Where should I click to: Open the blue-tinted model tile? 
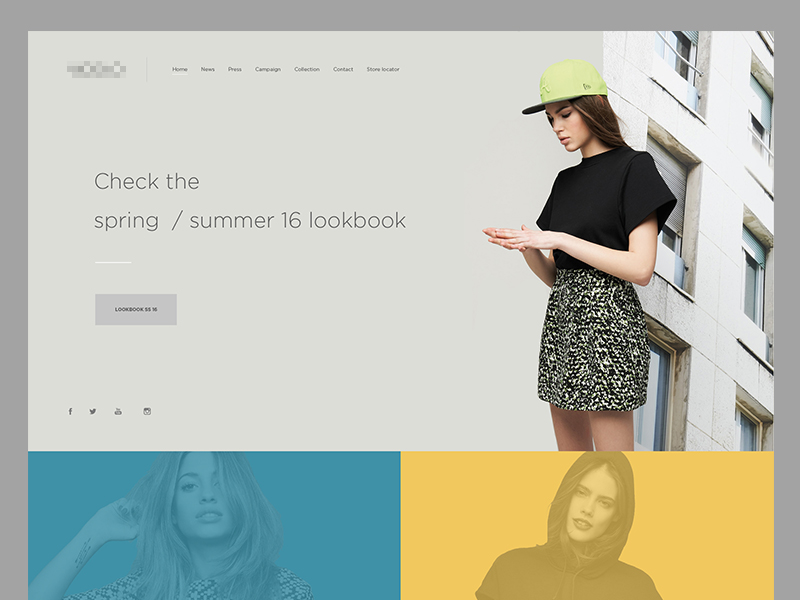click(214, 525)
